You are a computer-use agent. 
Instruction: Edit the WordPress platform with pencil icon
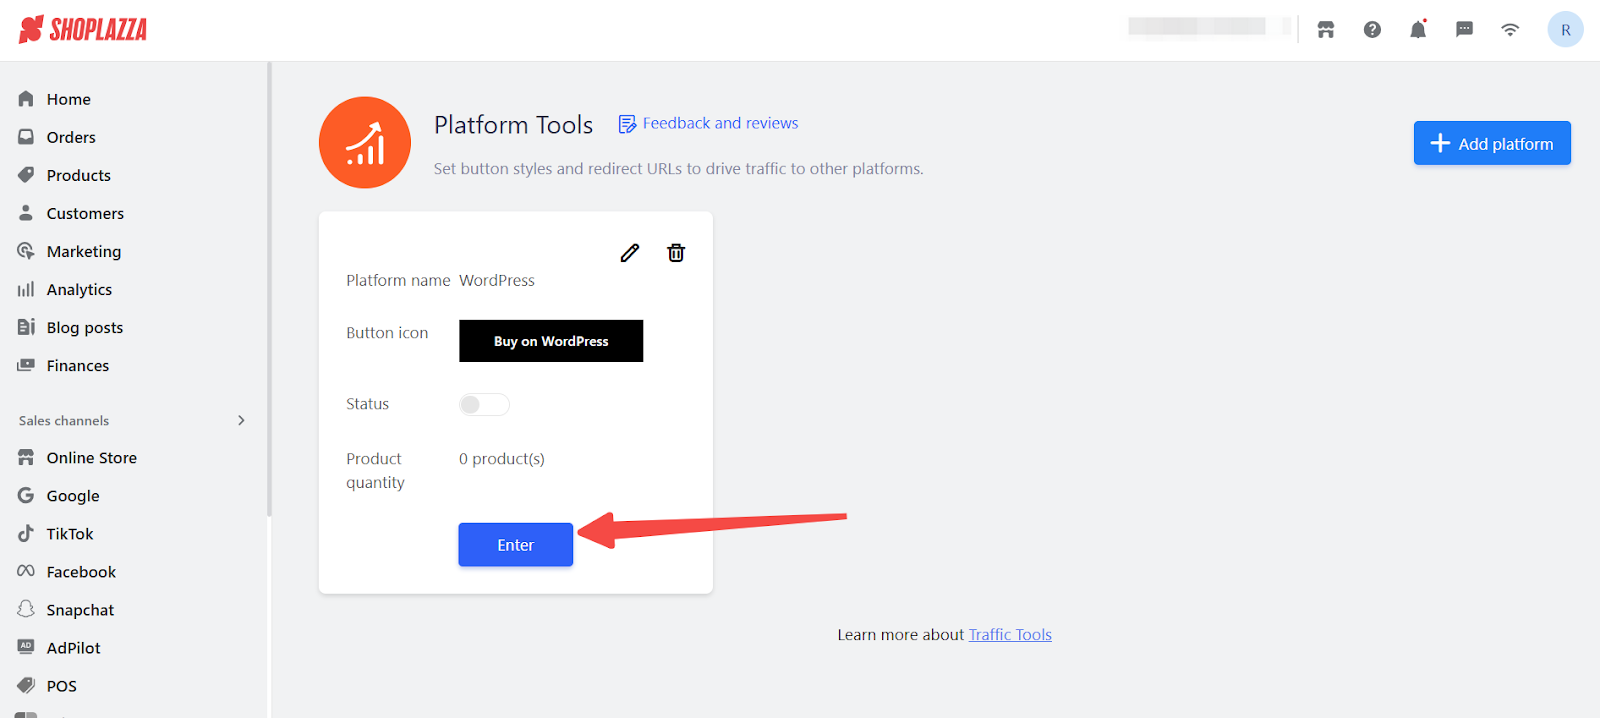coord(630,253)
